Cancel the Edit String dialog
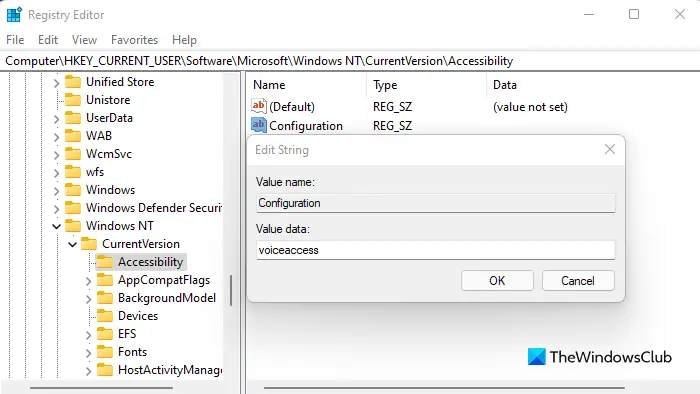Image resolution: width=700 pixels, height=394 pixels. tap(578, 281)
